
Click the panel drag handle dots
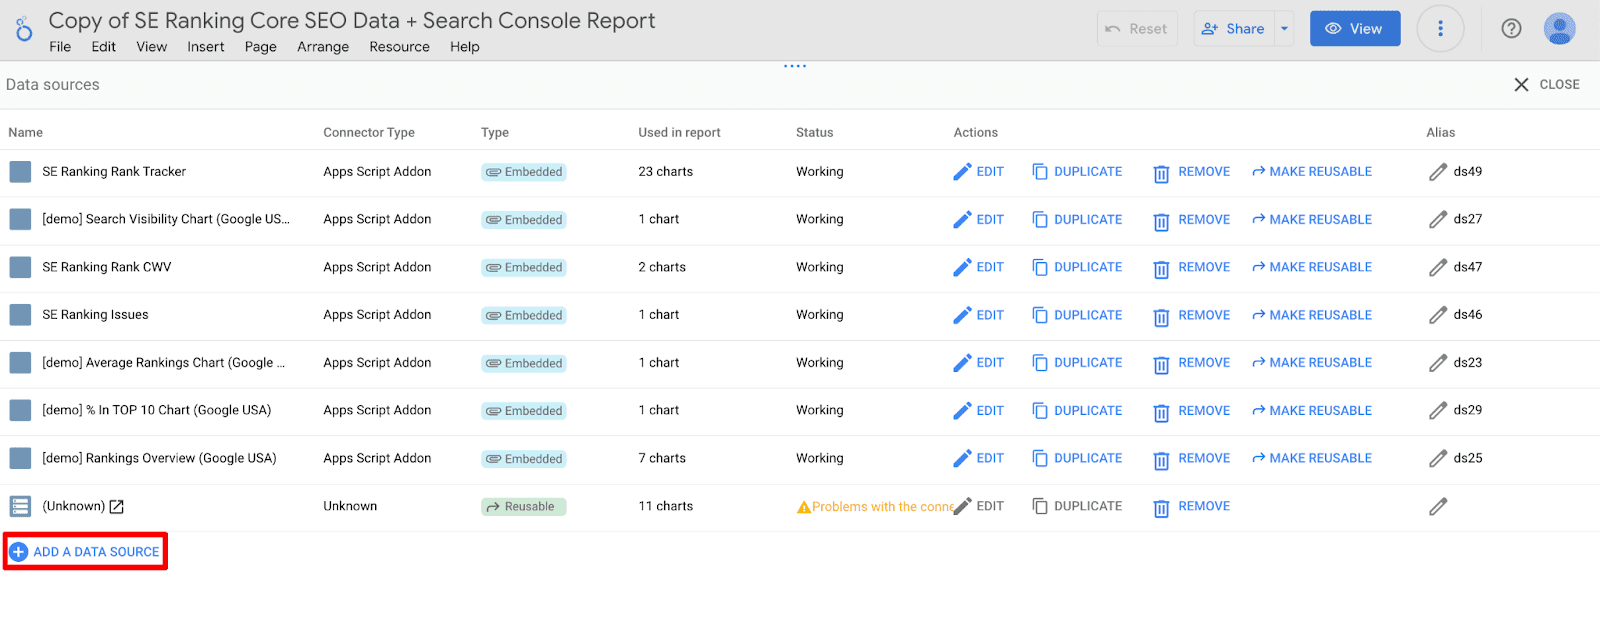[x=795, y=66]
